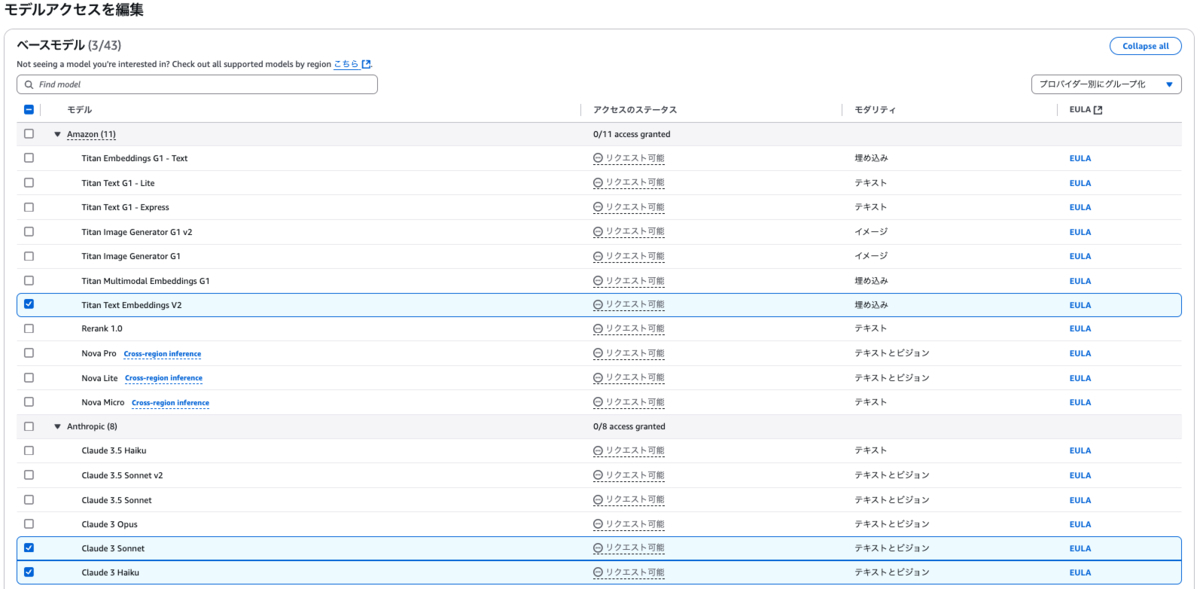Open Cross-region inference link for Nova Lite
1200x589 pixels.
click(163, 378)
